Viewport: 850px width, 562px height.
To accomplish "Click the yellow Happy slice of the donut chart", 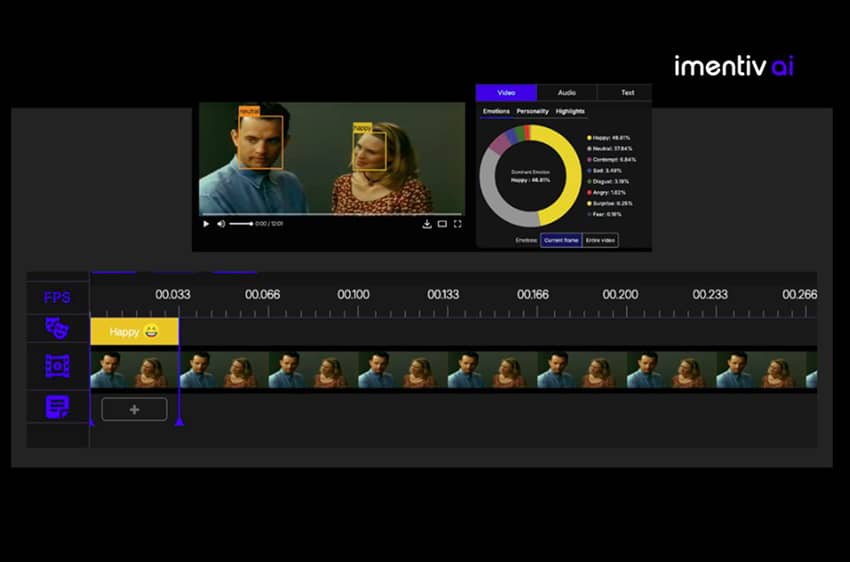I will click(572, 176).
